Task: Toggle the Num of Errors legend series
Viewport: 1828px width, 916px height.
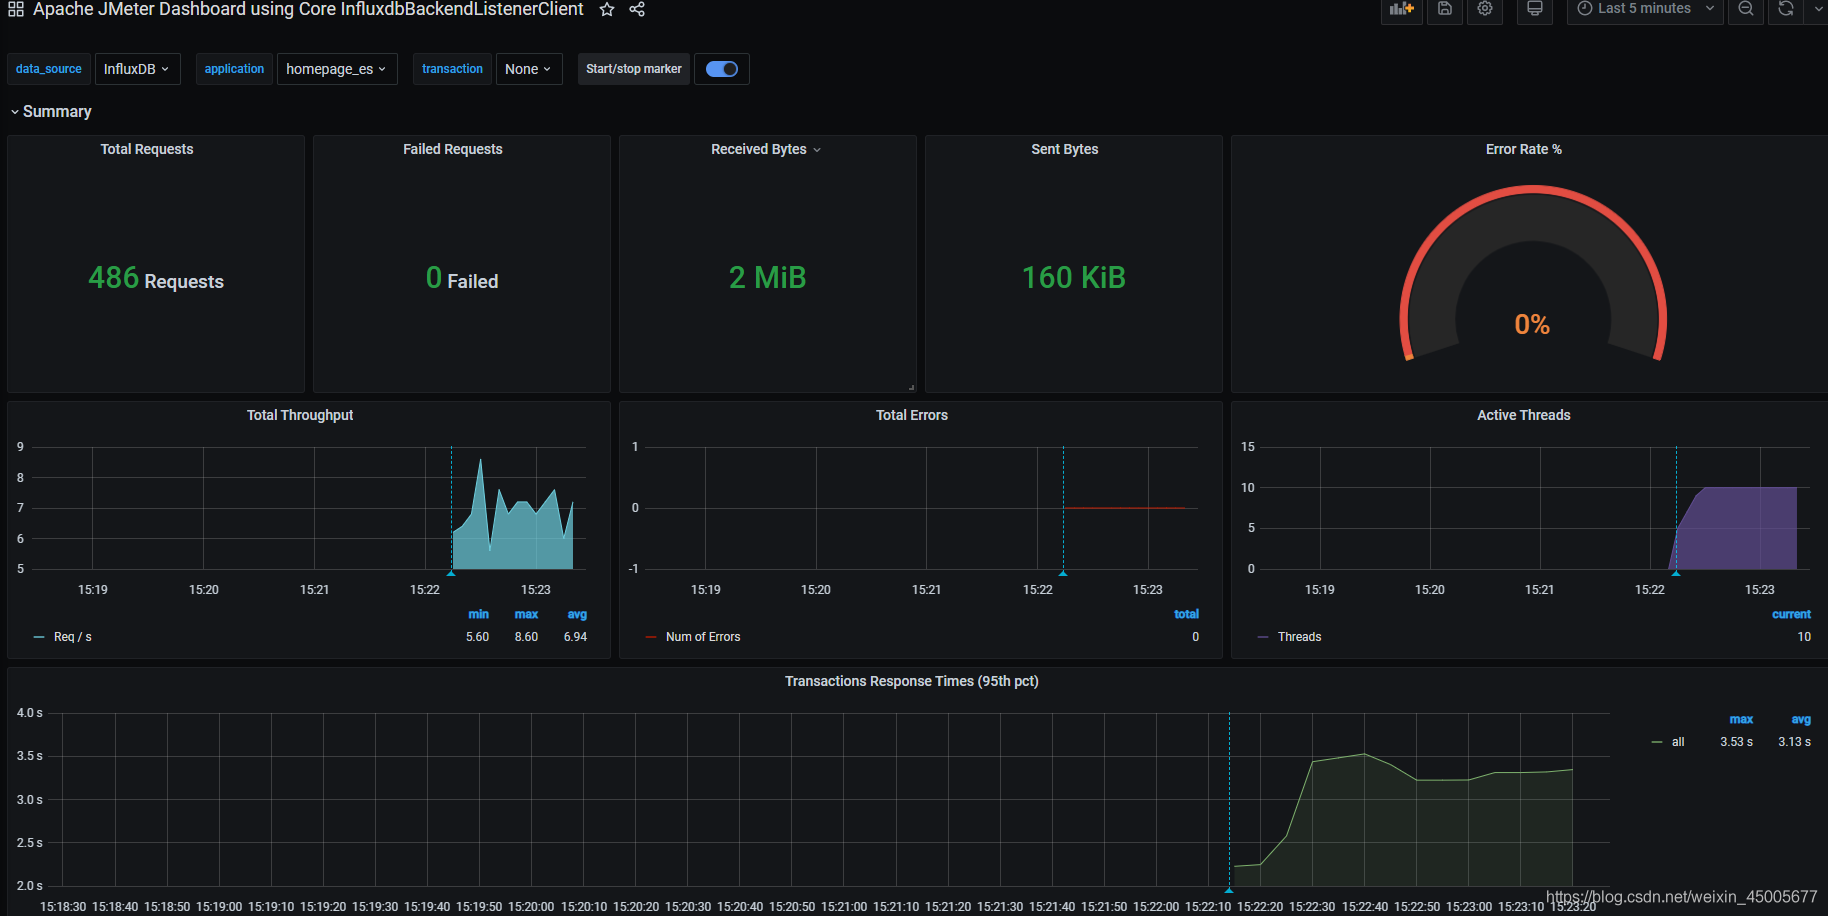Action: 703,637
